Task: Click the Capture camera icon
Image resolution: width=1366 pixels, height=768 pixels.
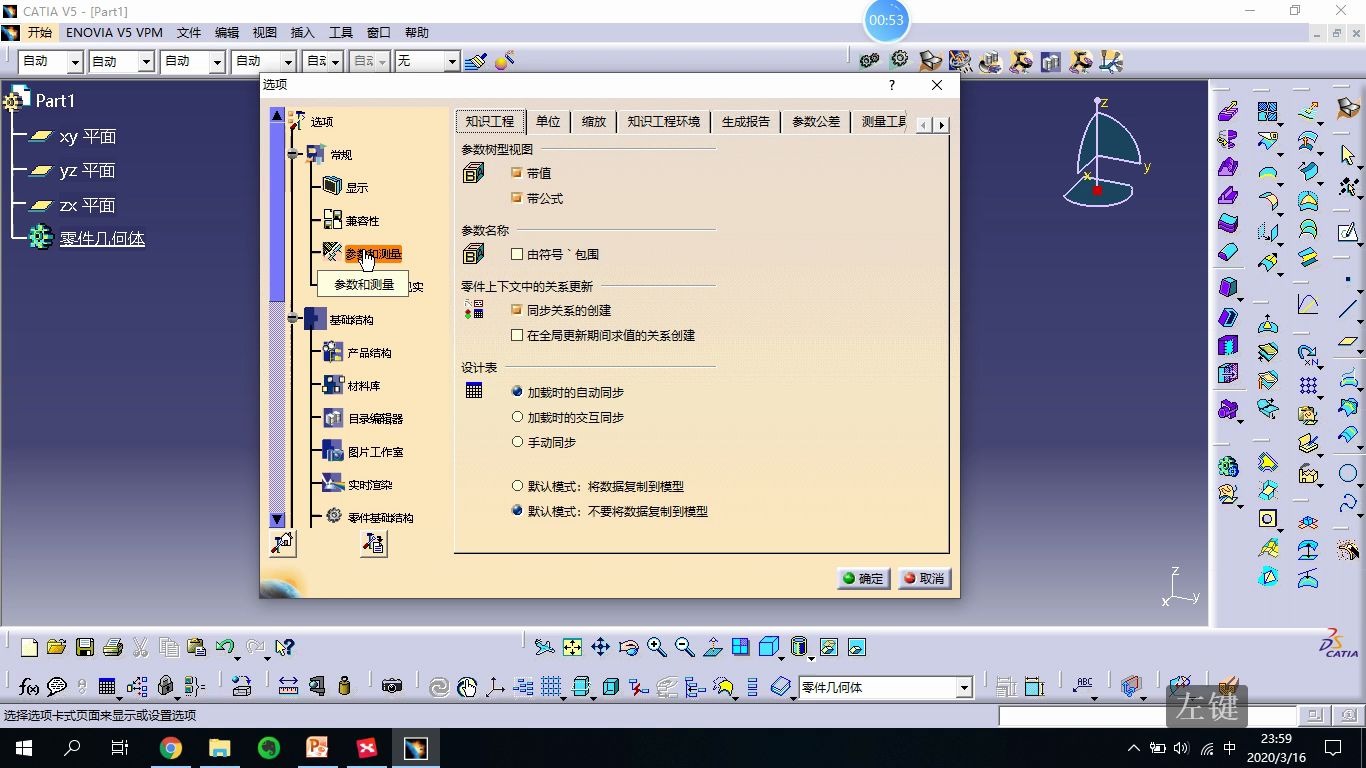Action: click(x=392, y=686)
